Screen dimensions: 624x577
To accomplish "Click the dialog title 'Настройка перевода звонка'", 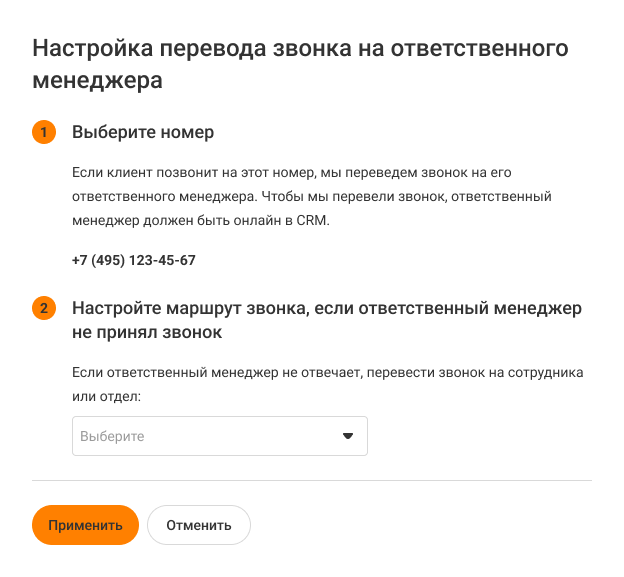I will (x=301, y=48).
